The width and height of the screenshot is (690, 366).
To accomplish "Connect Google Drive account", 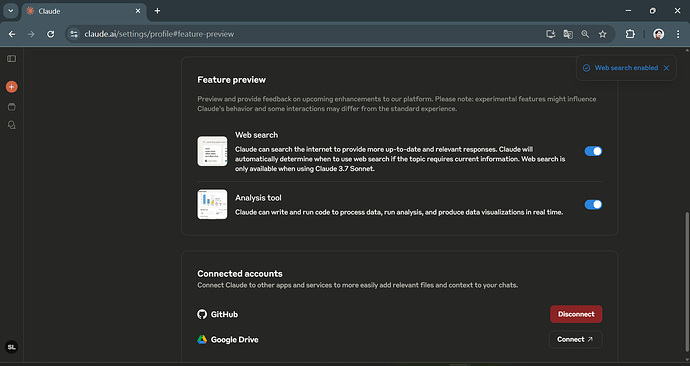I will click(575, 339).
